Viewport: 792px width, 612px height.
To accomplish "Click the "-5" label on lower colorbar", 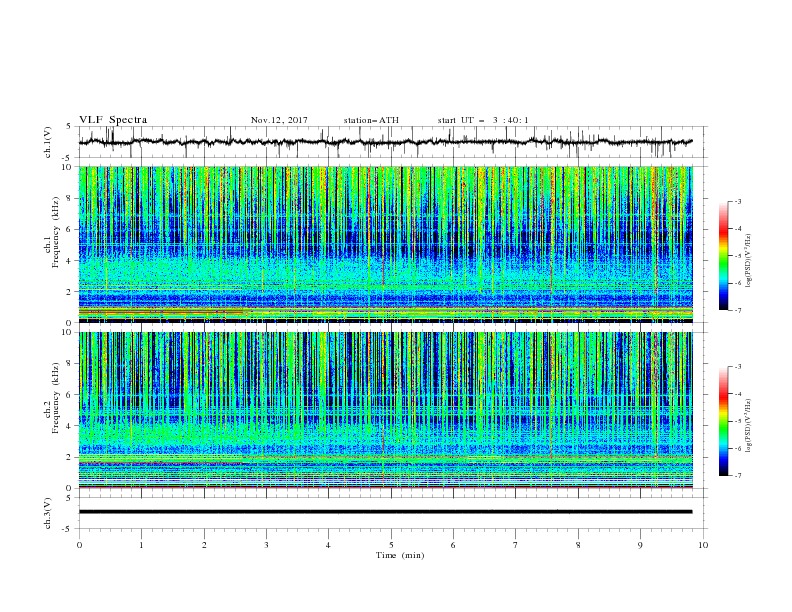I will [x=737, y=421].
